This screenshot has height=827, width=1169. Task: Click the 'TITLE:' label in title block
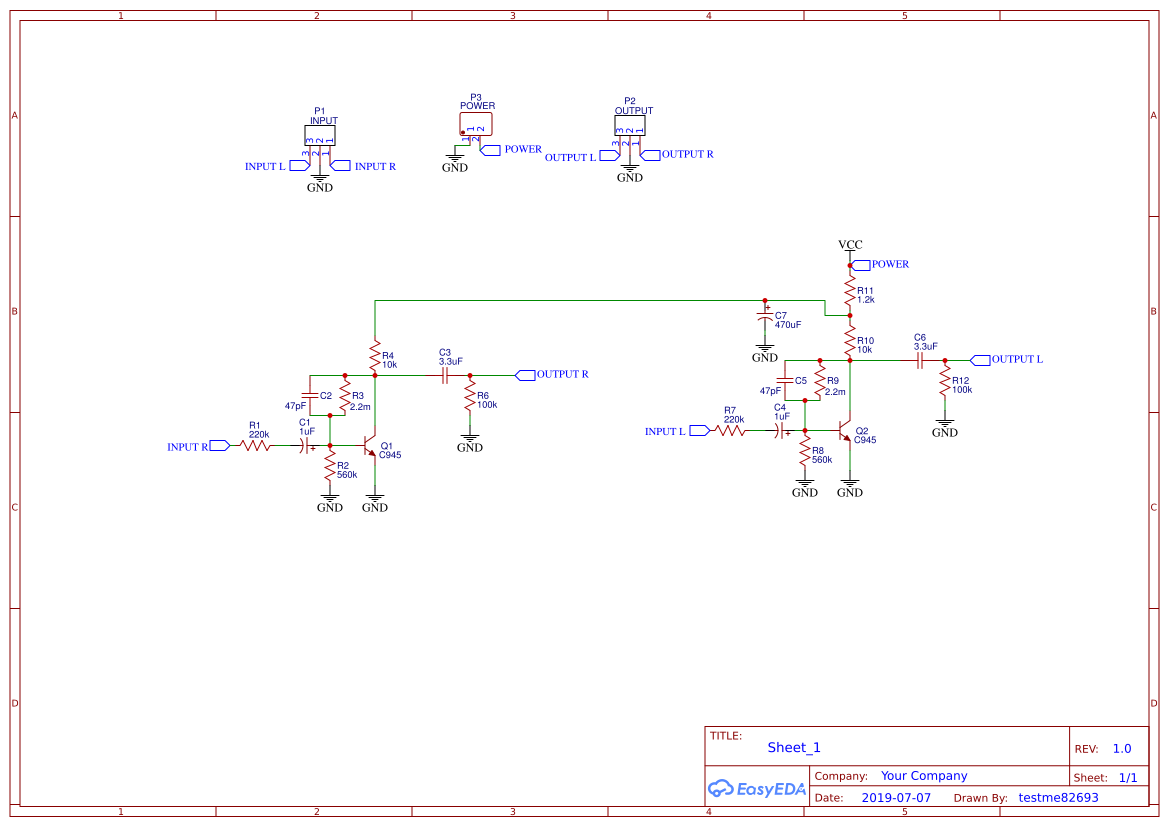click(726, 736)
